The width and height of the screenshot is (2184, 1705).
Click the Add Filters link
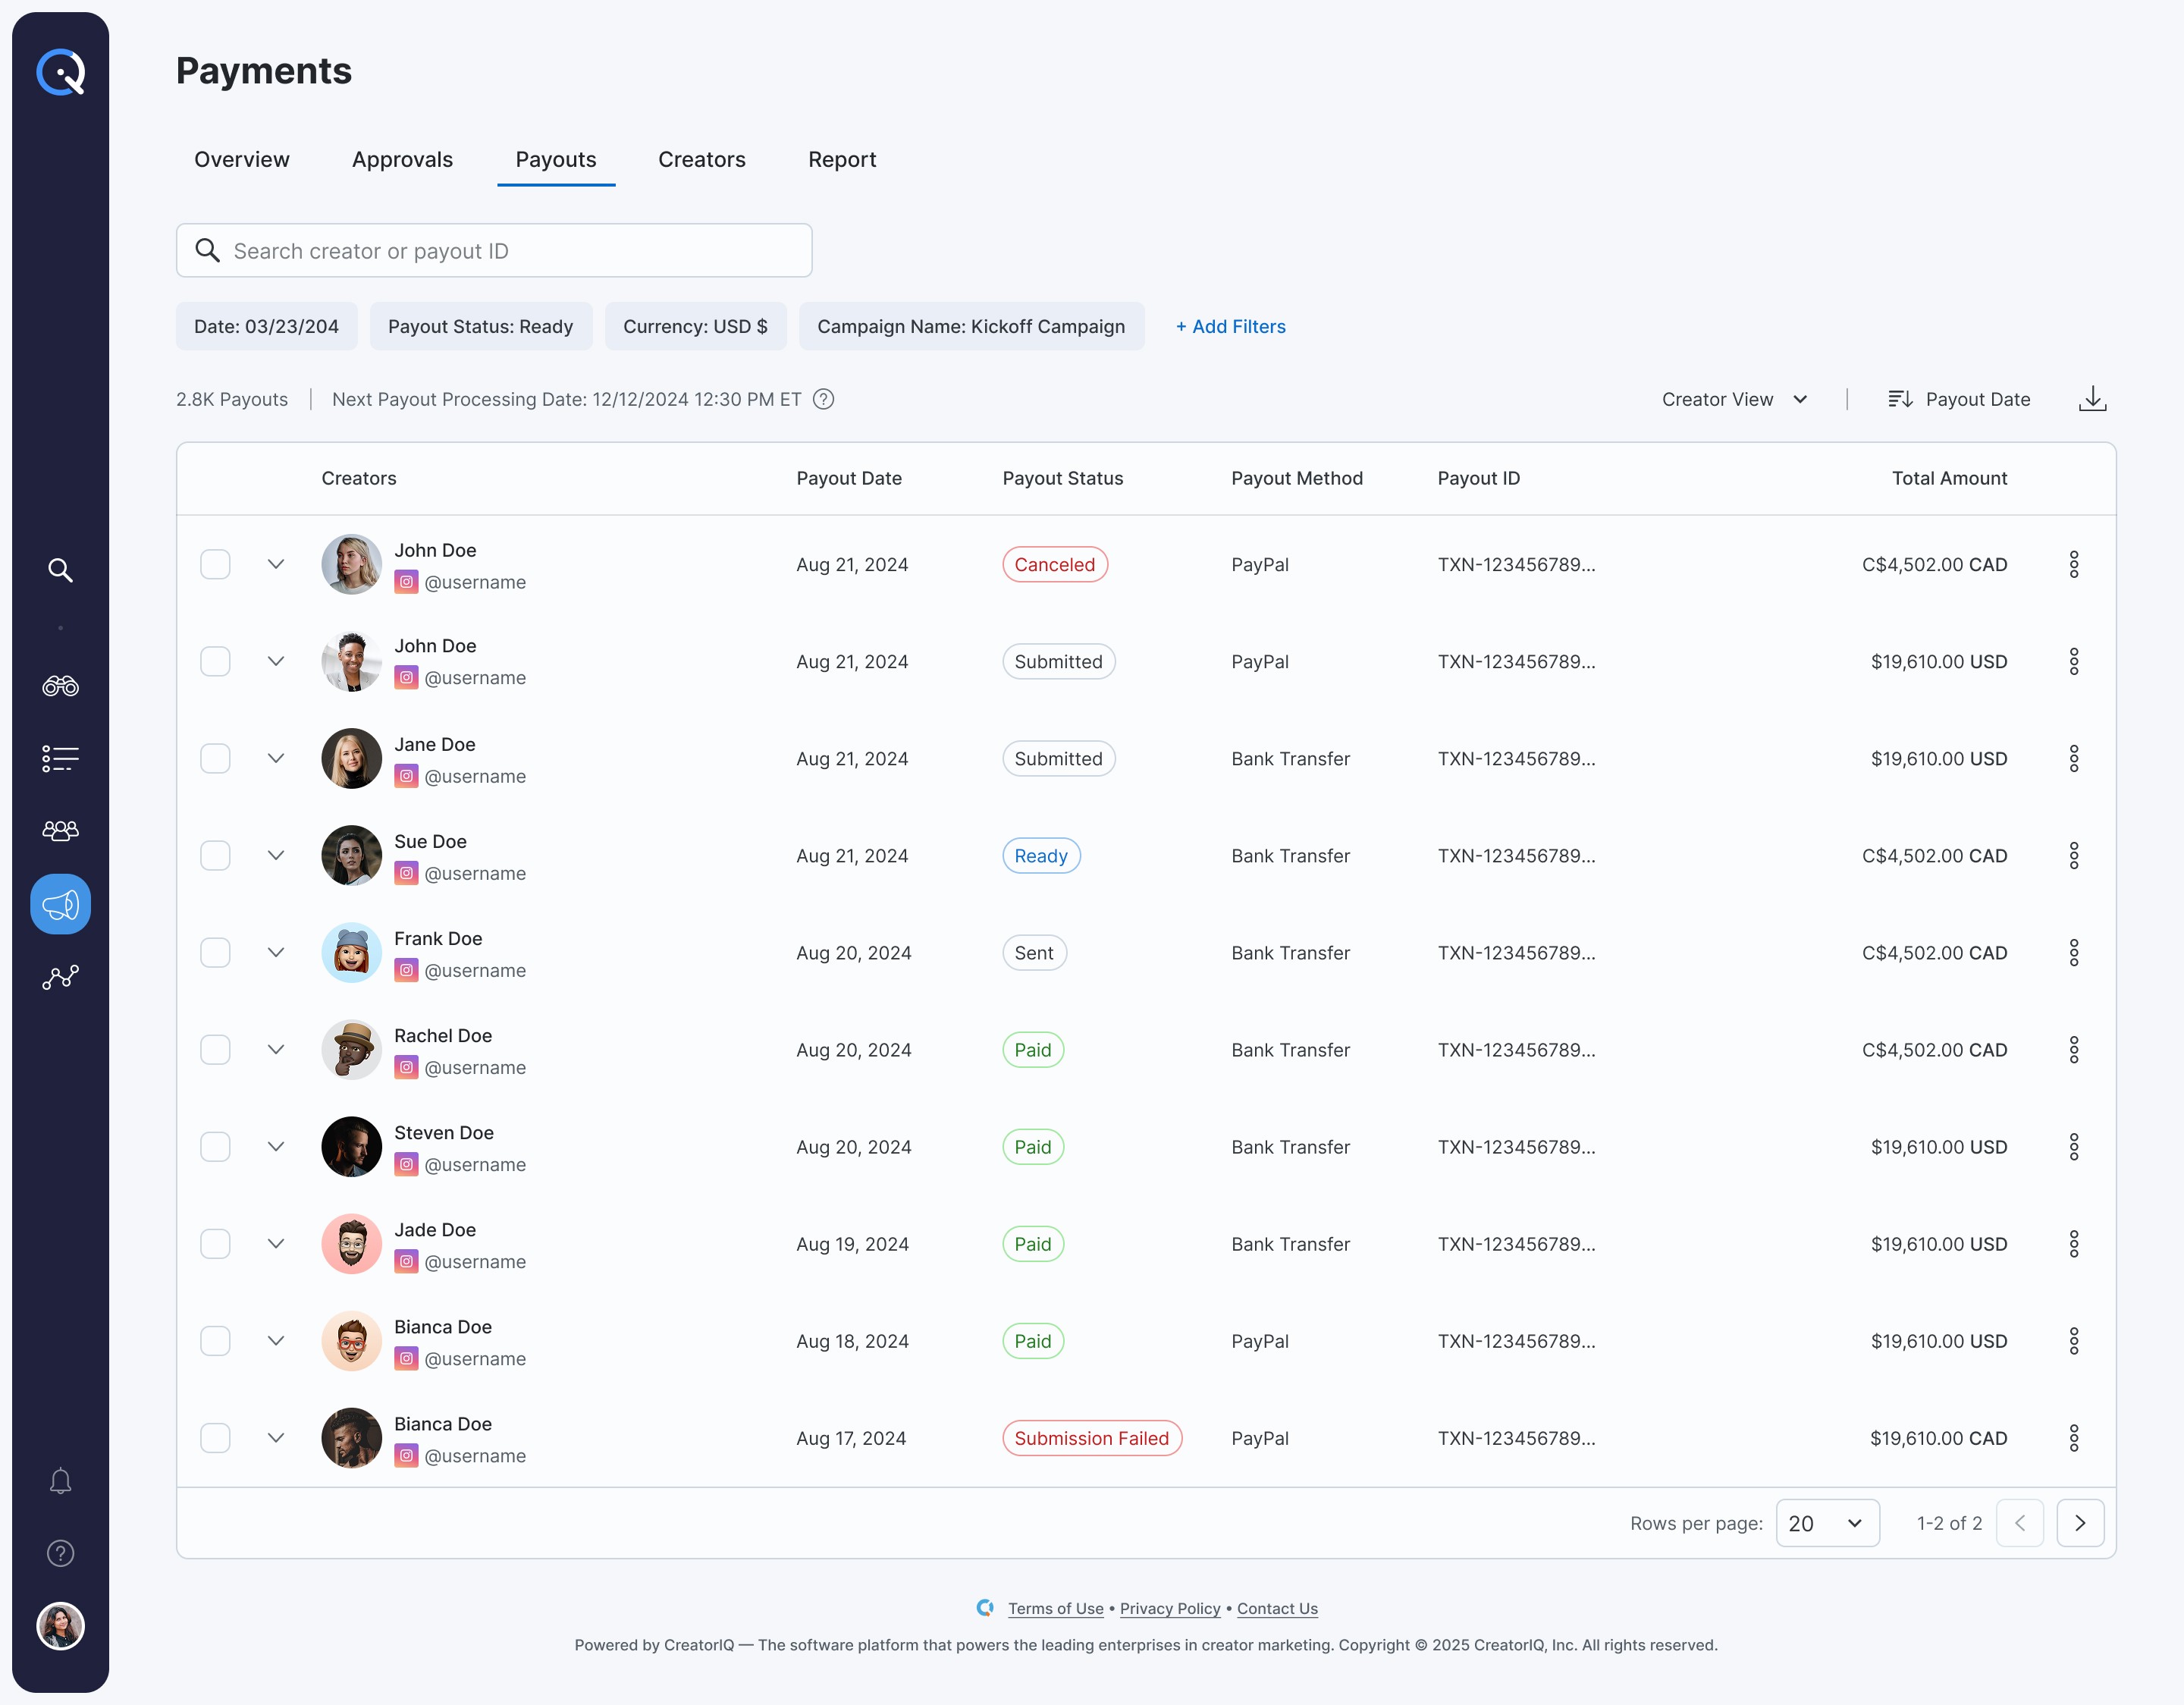(1230, 327)
